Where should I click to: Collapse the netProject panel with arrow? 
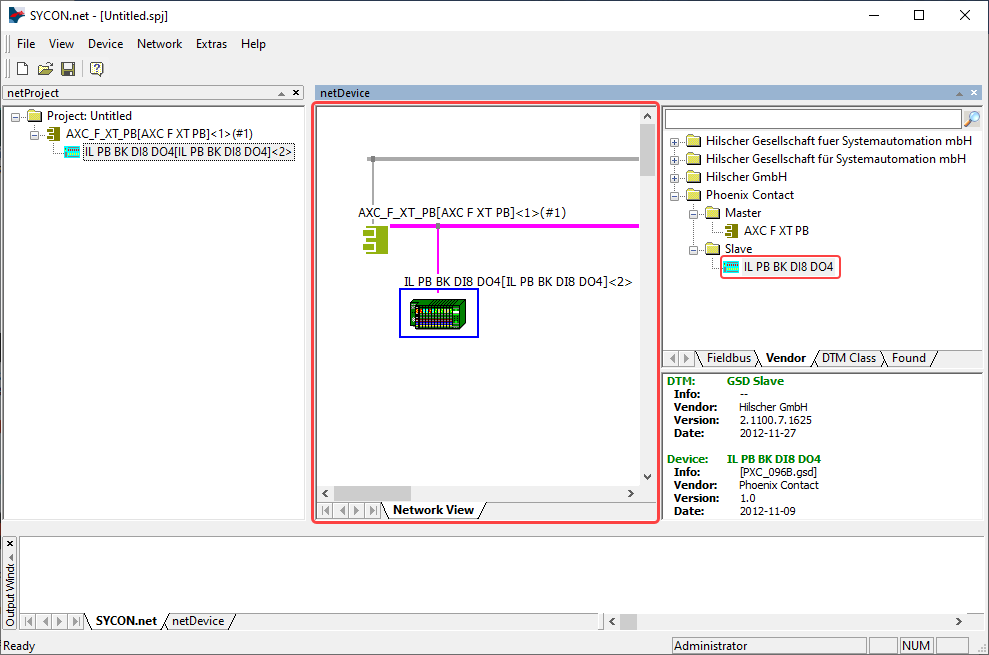point(281,93)
